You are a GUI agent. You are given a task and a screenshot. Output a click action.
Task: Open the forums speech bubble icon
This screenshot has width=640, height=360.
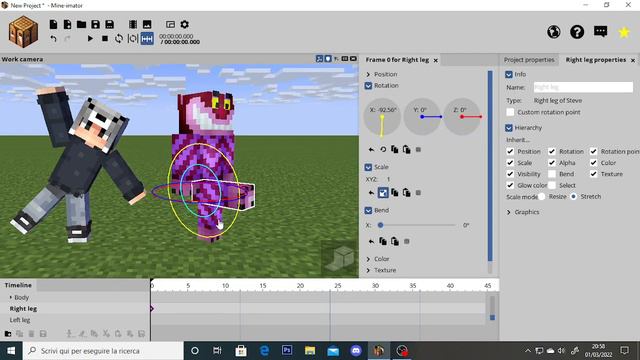pyautogui.click(x=600, y=32)
